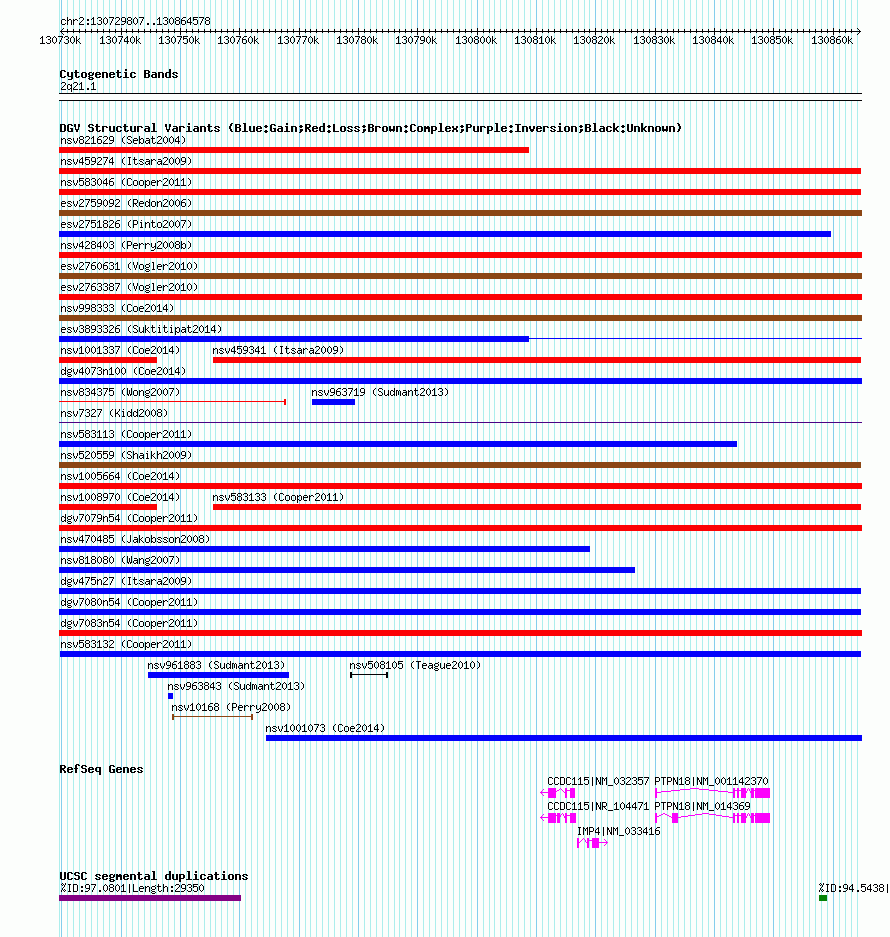Select the black nsv508105 interval line
Viewport: 890px width, 937px height.
coord(369,675)
